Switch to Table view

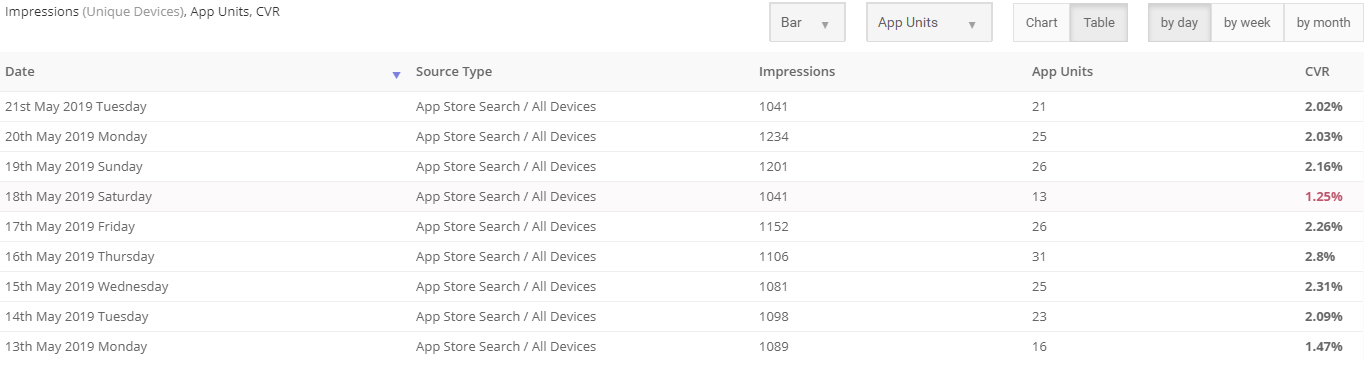pos(1099,23)
